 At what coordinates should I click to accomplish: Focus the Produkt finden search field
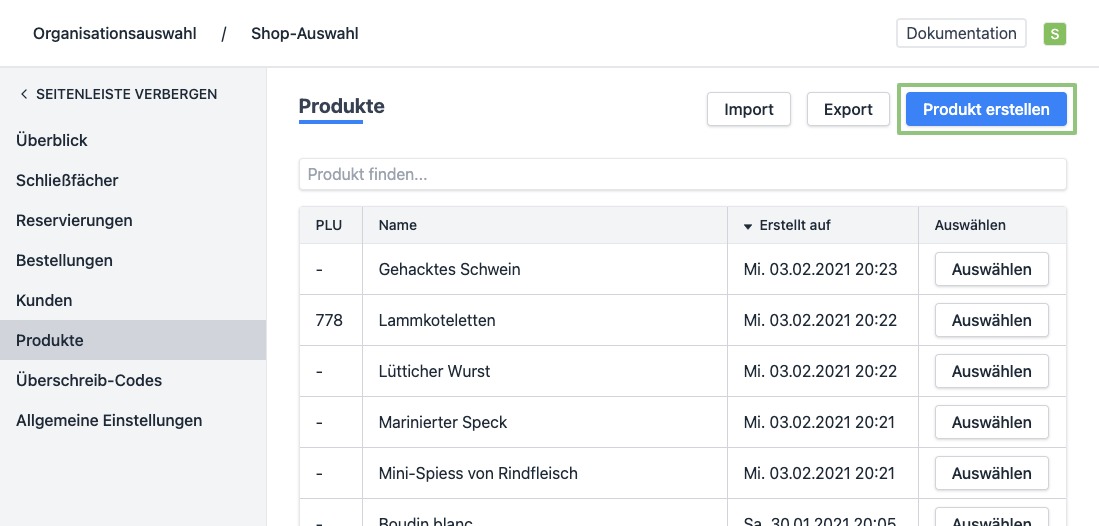[x=682, y=174]
